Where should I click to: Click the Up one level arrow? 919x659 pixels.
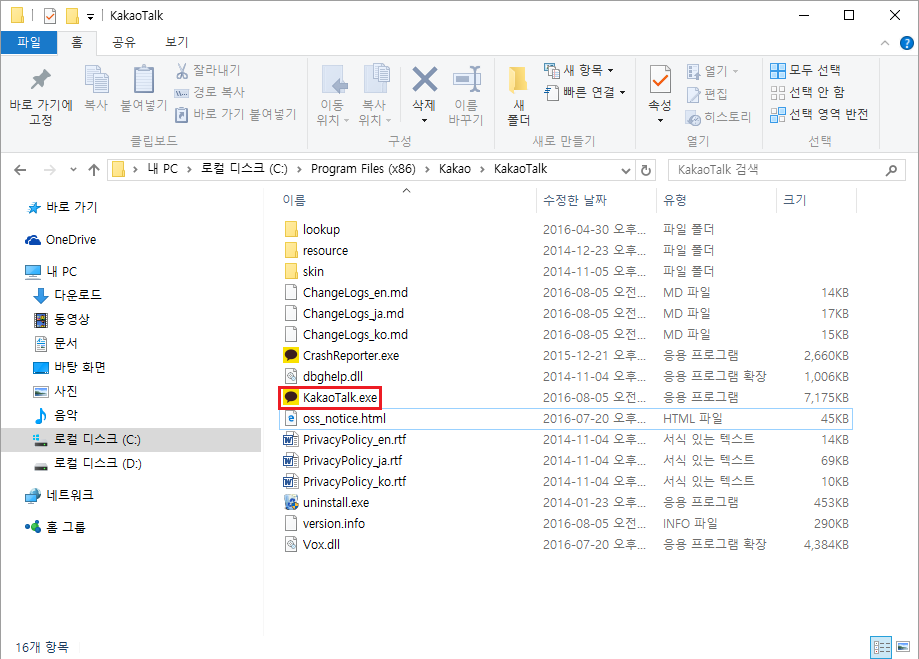tap(94, 170)
